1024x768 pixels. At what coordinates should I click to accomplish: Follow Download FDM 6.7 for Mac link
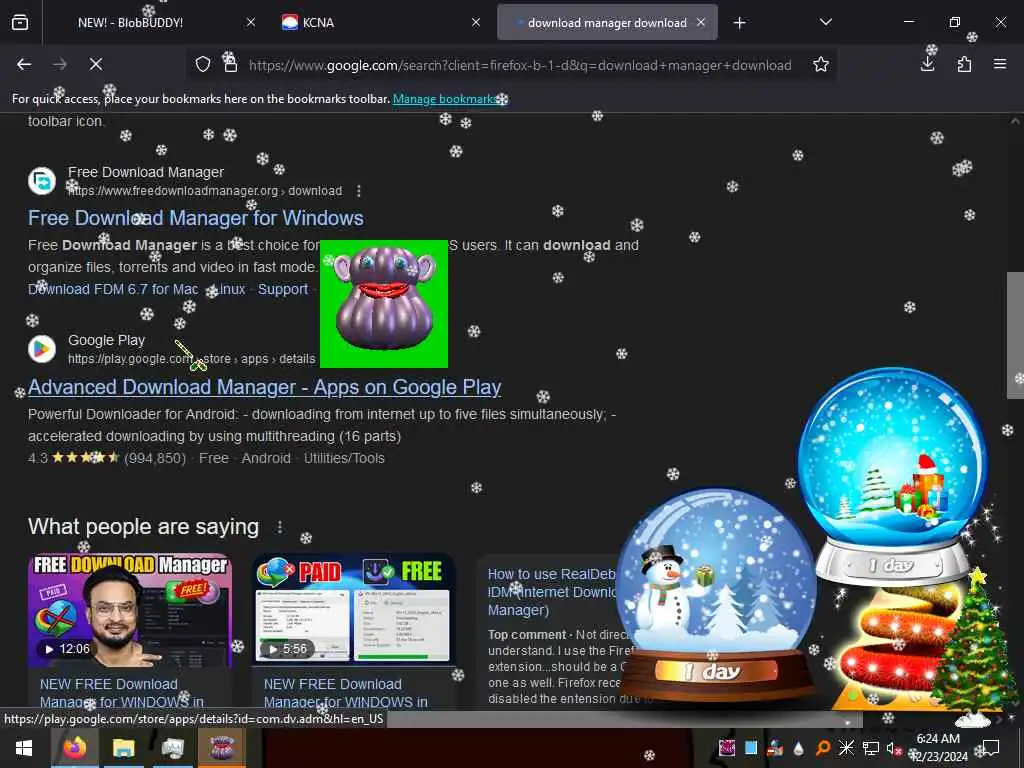(x=113, y=289)
